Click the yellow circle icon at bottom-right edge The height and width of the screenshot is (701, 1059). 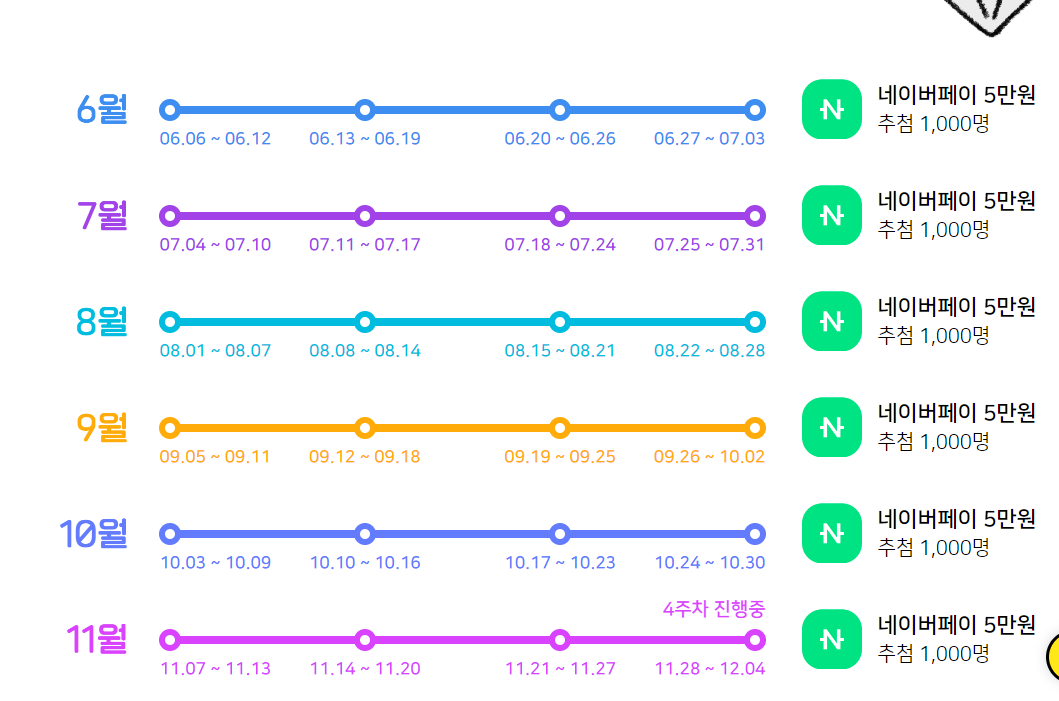click(1053, 657)
